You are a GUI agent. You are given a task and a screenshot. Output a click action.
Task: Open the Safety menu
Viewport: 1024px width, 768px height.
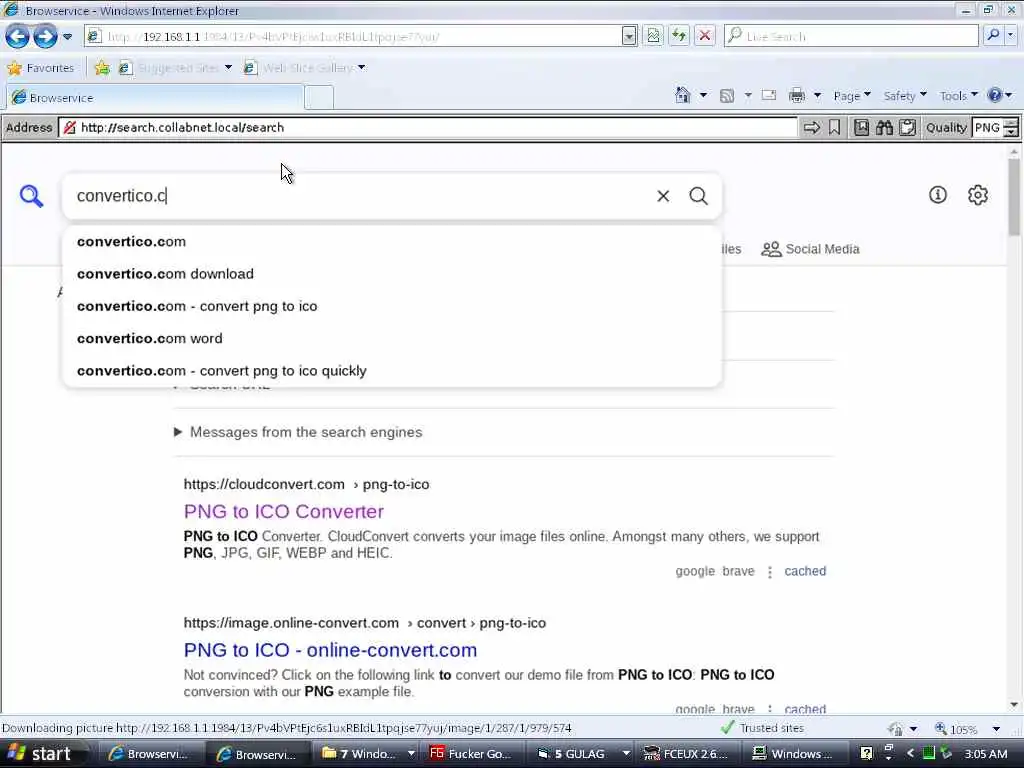[x=905, y=96]
